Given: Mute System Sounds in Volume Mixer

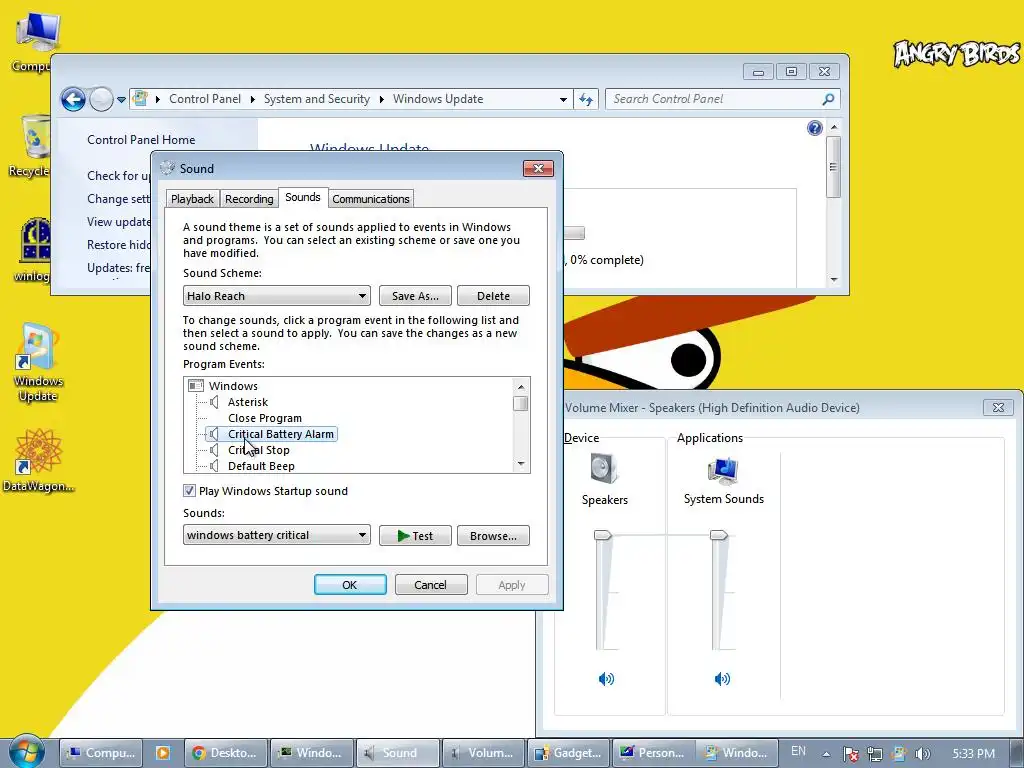Looking at the screenshot, I should (722, 679).
